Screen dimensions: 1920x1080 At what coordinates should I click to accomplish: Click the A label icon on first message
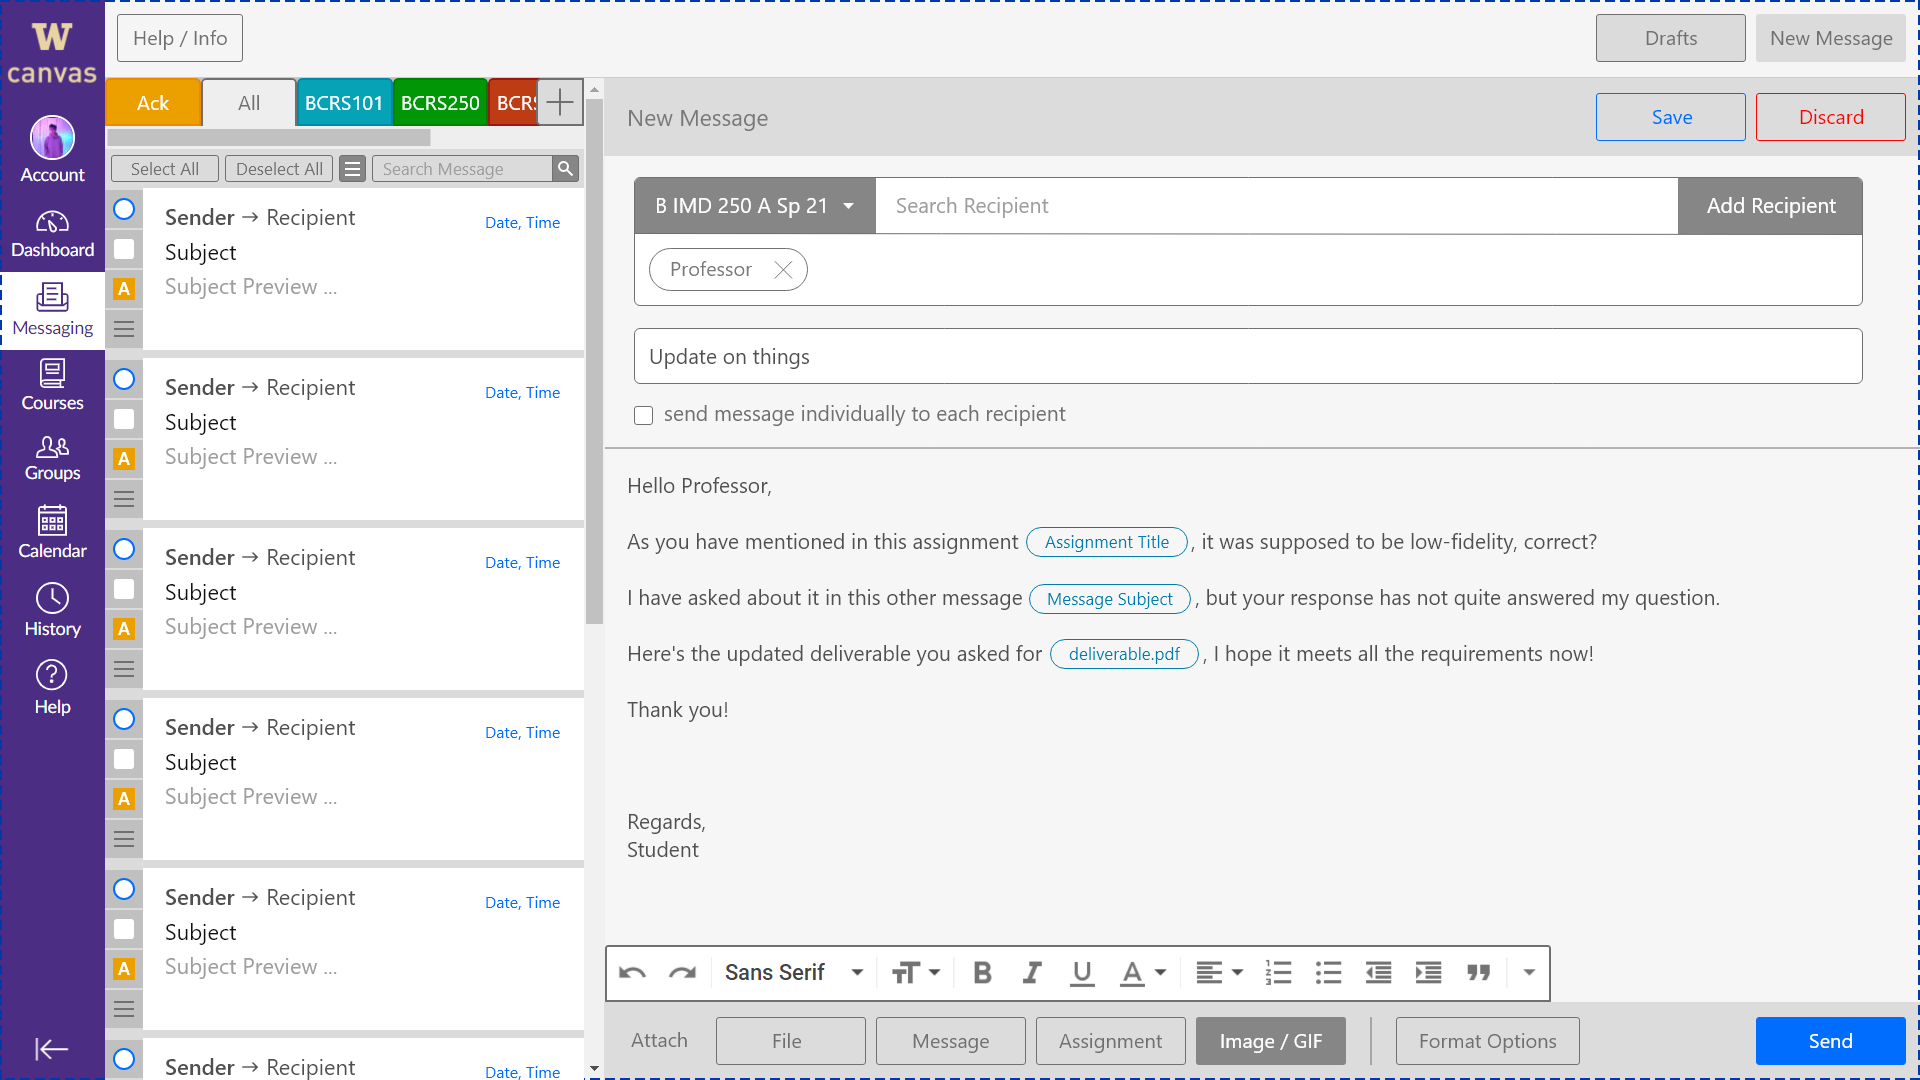coord(124,289)
